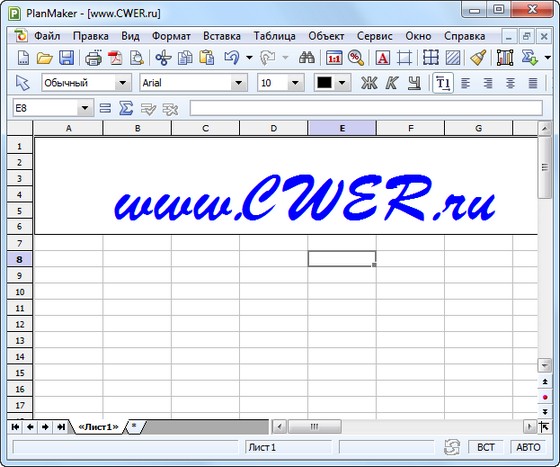
Task: Click the AutoSum sigma toolbar icon
Action: tap(529, 57)
